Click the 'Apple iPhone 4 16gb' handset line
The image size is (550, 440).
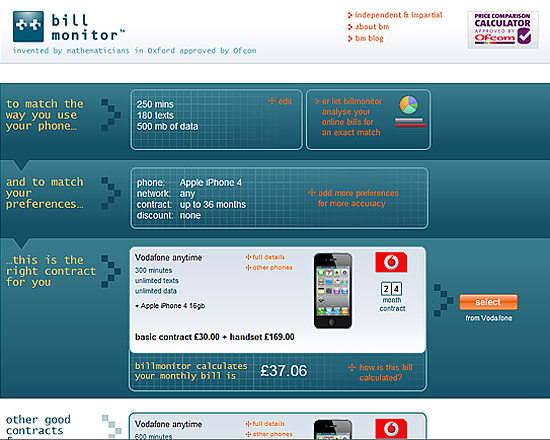tap(170, 306)
